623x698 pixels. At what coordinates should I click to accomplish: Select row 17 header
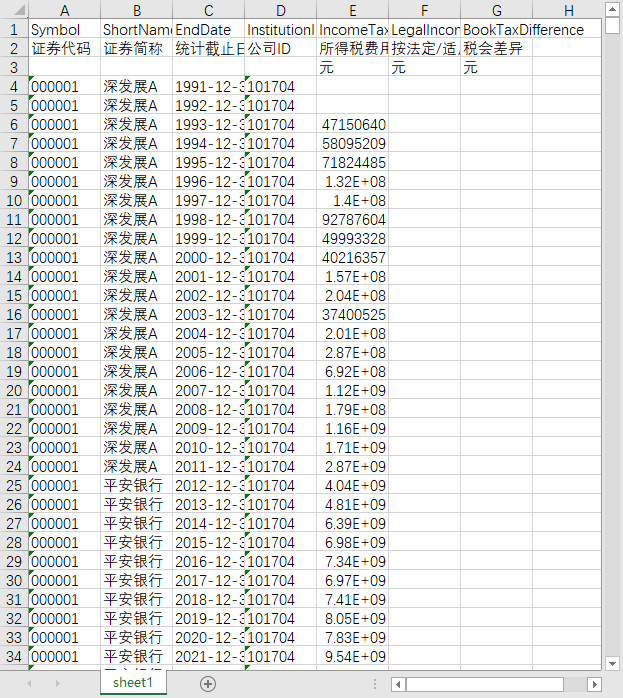point(14,333)
